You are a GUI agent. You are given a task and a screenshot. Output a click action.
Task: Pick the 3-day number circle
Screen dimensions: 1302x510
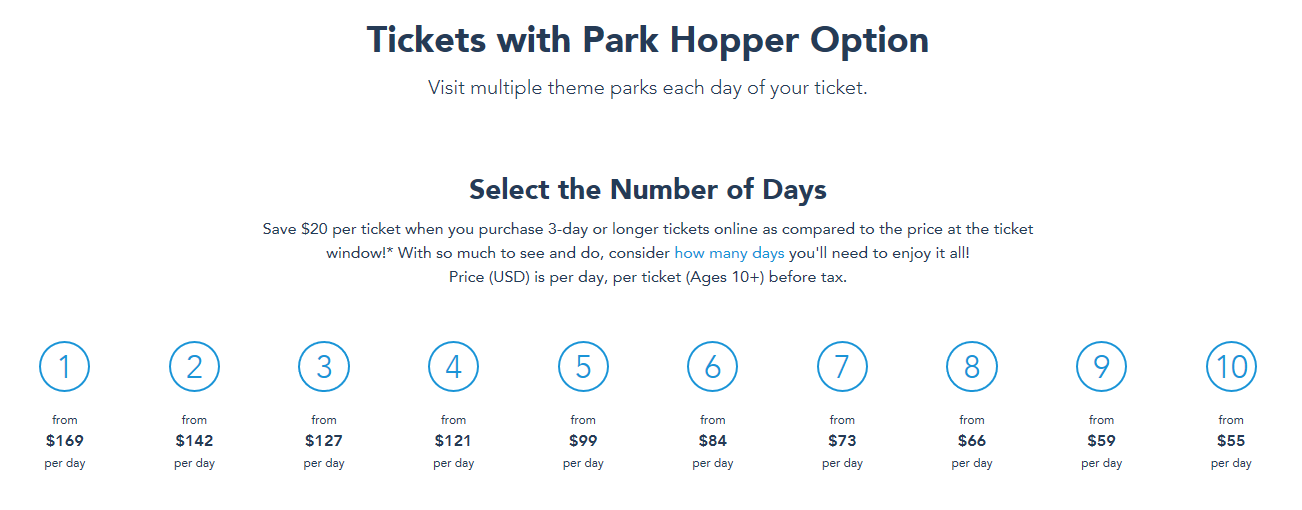tap(324, 367)
